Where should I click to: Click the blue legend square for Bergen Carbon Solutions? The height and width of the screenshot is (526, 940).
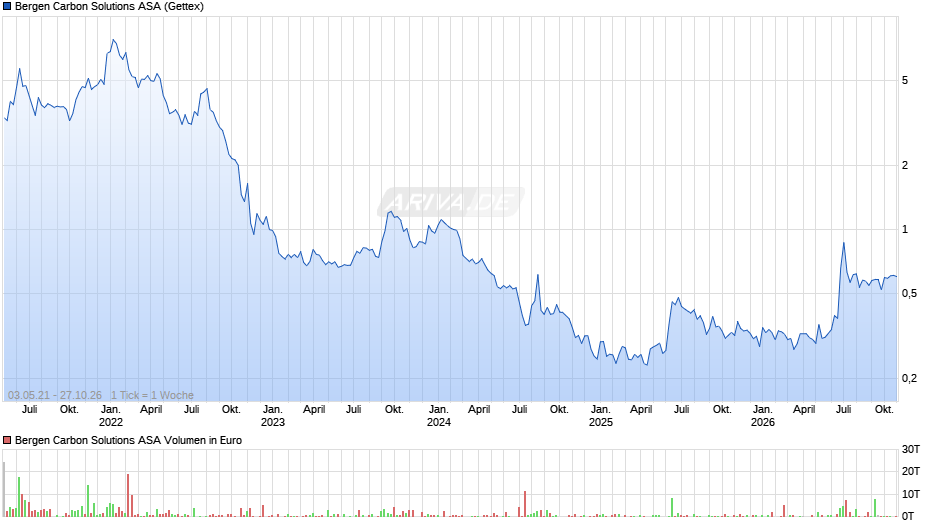click(x=7, y=7)
